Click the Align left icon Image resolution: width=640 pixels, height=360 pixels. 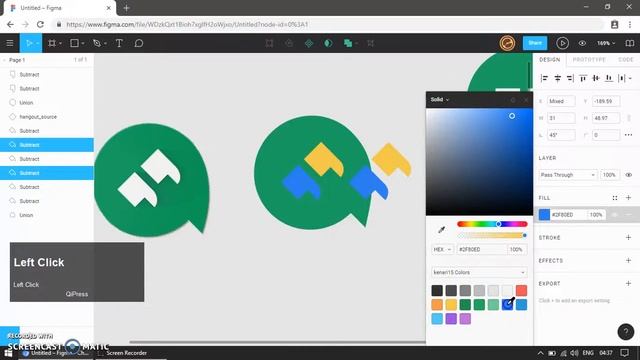544,78
